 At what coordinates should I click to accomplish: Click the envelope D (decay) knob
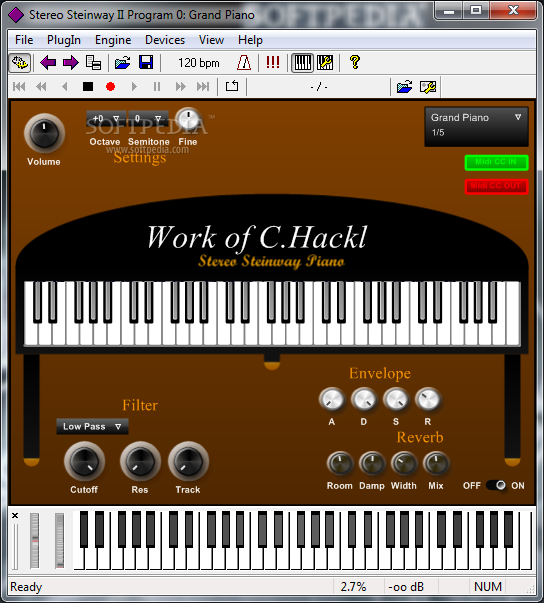click(x=364, y=400)
